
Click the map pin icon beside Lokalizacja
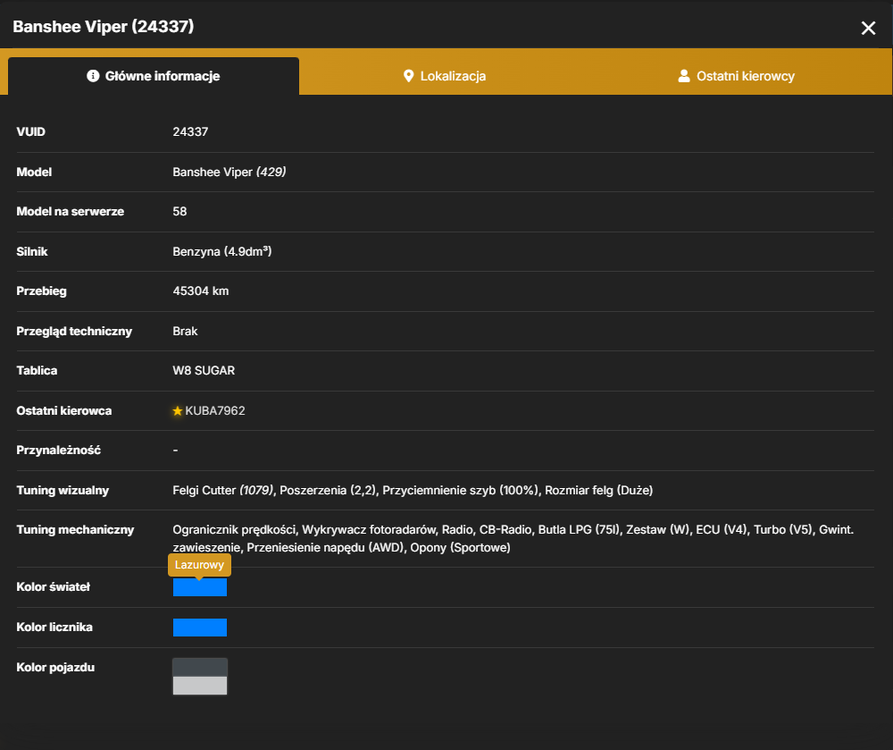click(408, 76)
